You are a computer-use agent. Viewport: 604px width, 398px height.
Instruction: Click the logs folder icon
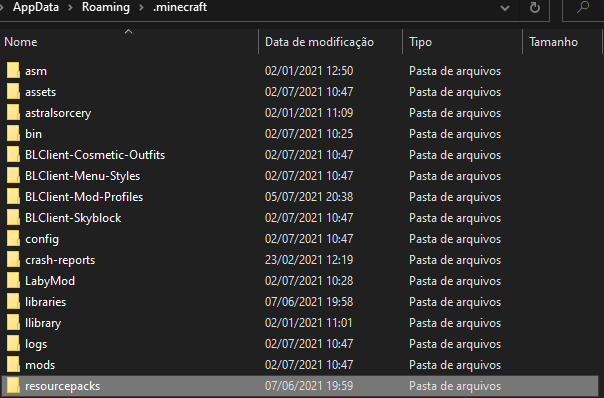[x=13, y=344]
